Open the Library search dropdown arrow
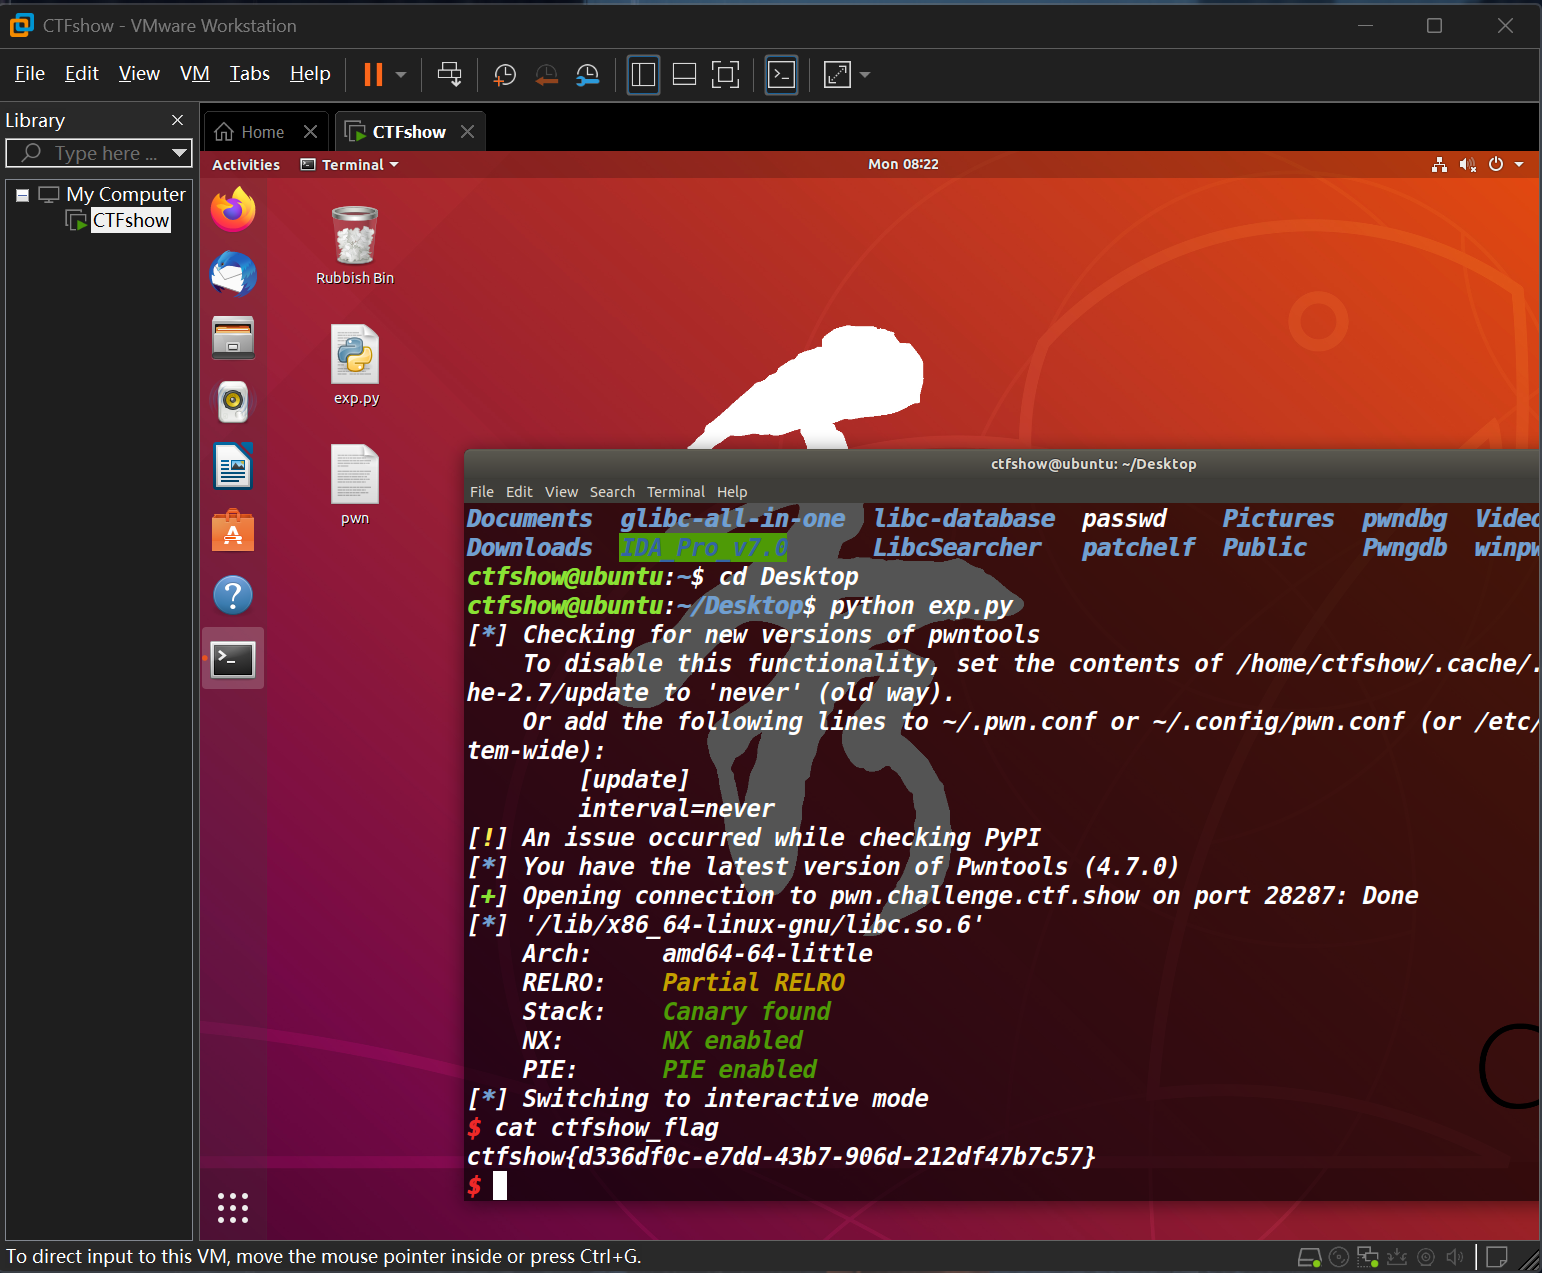The image size is (1542, 1273). click(180, 153)
